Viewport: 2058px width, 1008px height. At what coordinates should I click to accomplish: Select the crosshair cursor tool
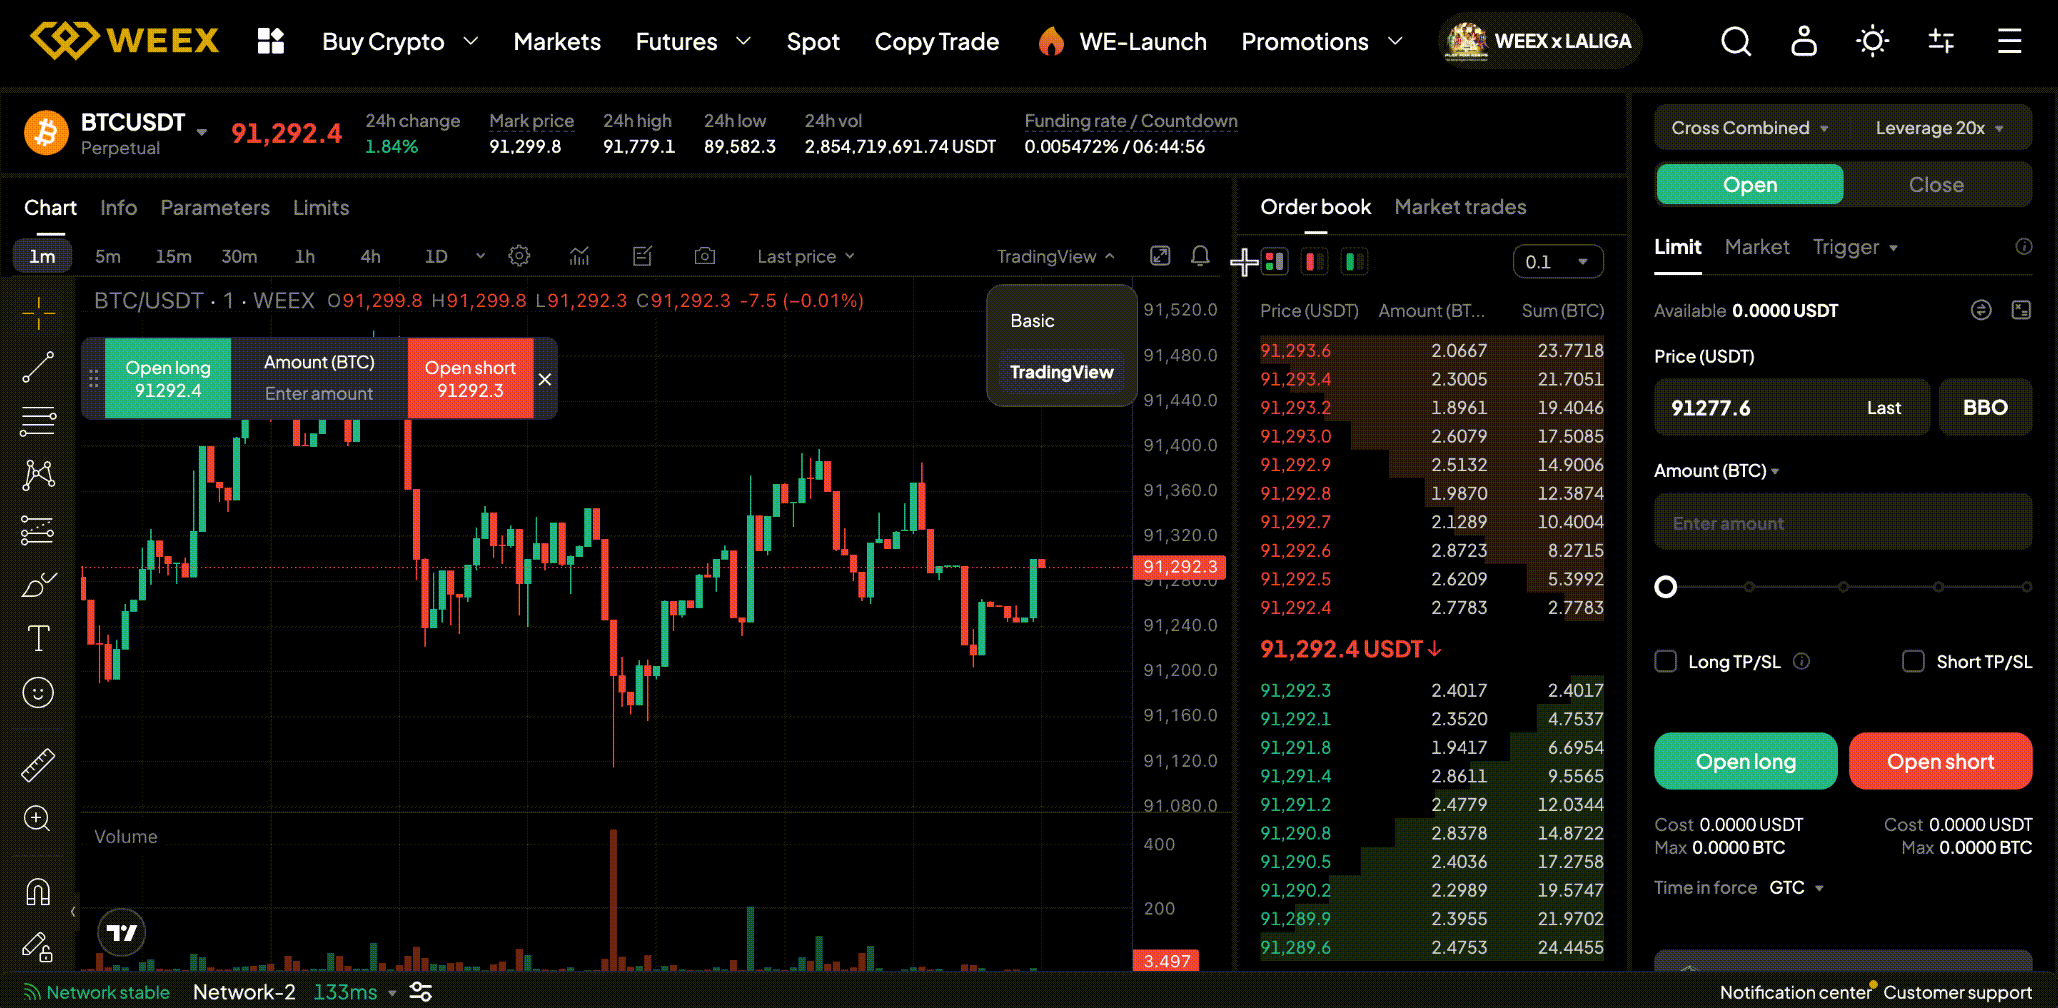(x=38, y=313)
